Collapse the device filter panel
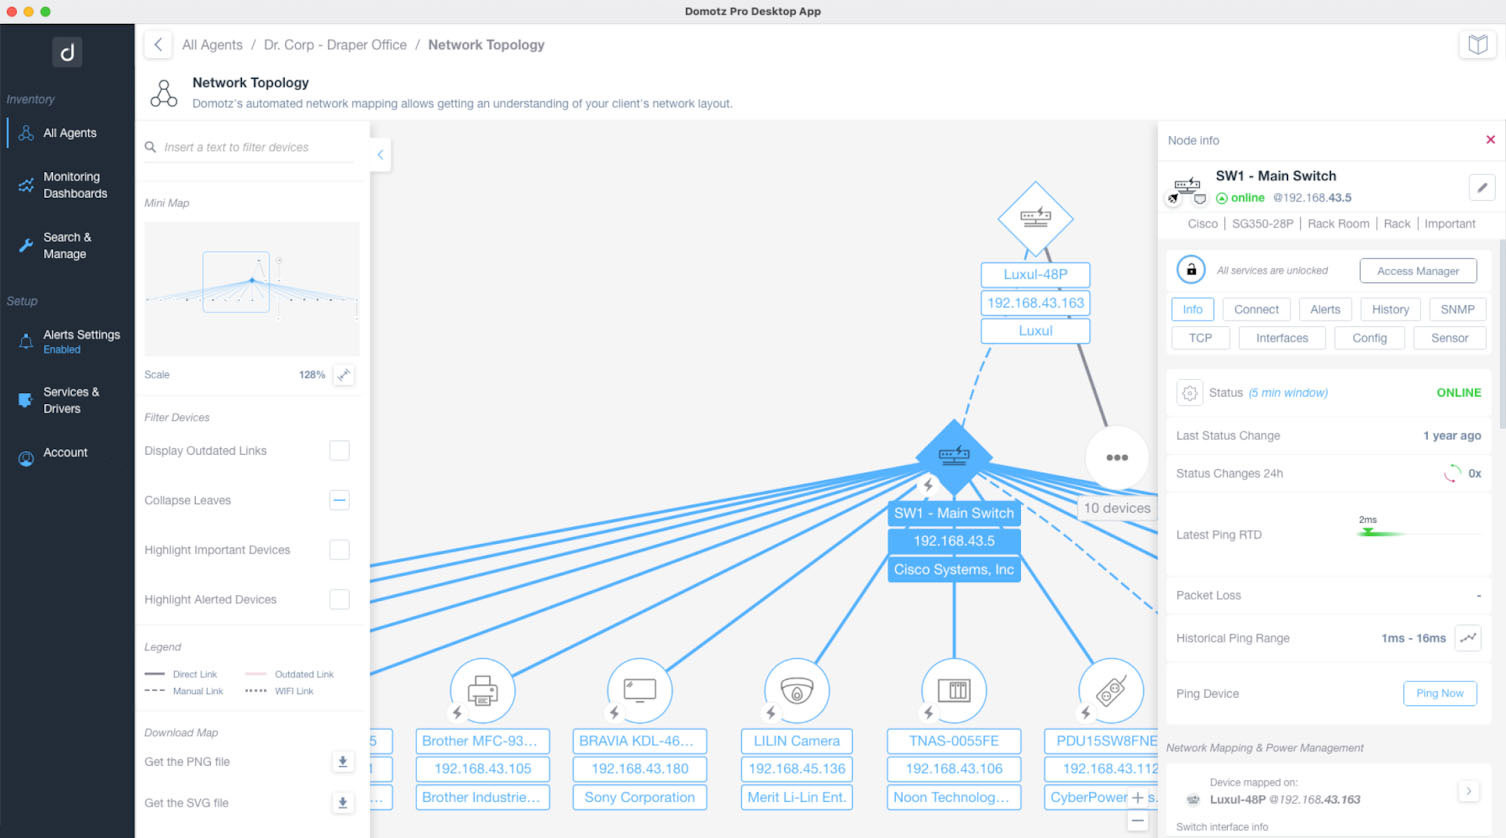 [379, 155]
